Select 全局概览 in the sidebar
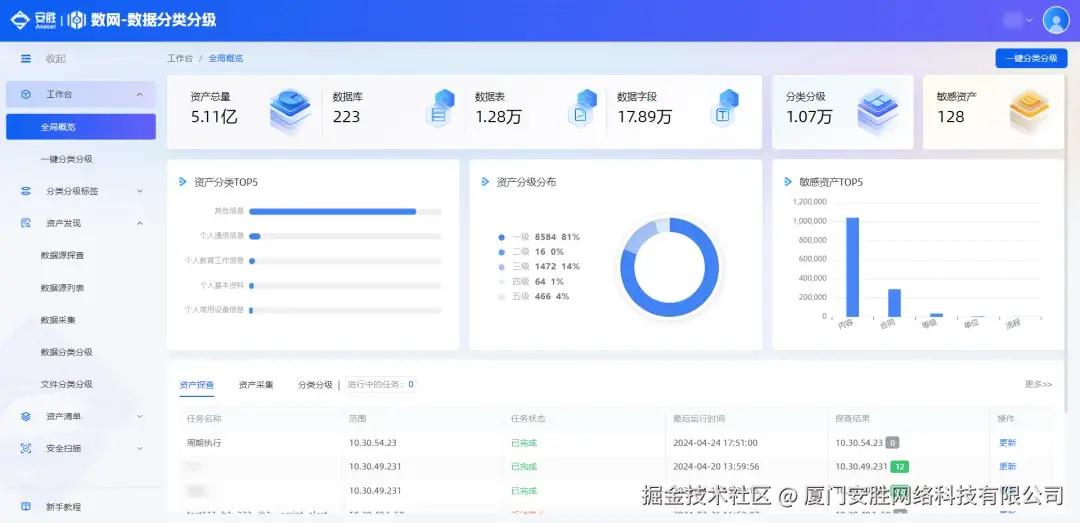 [81, 127]
